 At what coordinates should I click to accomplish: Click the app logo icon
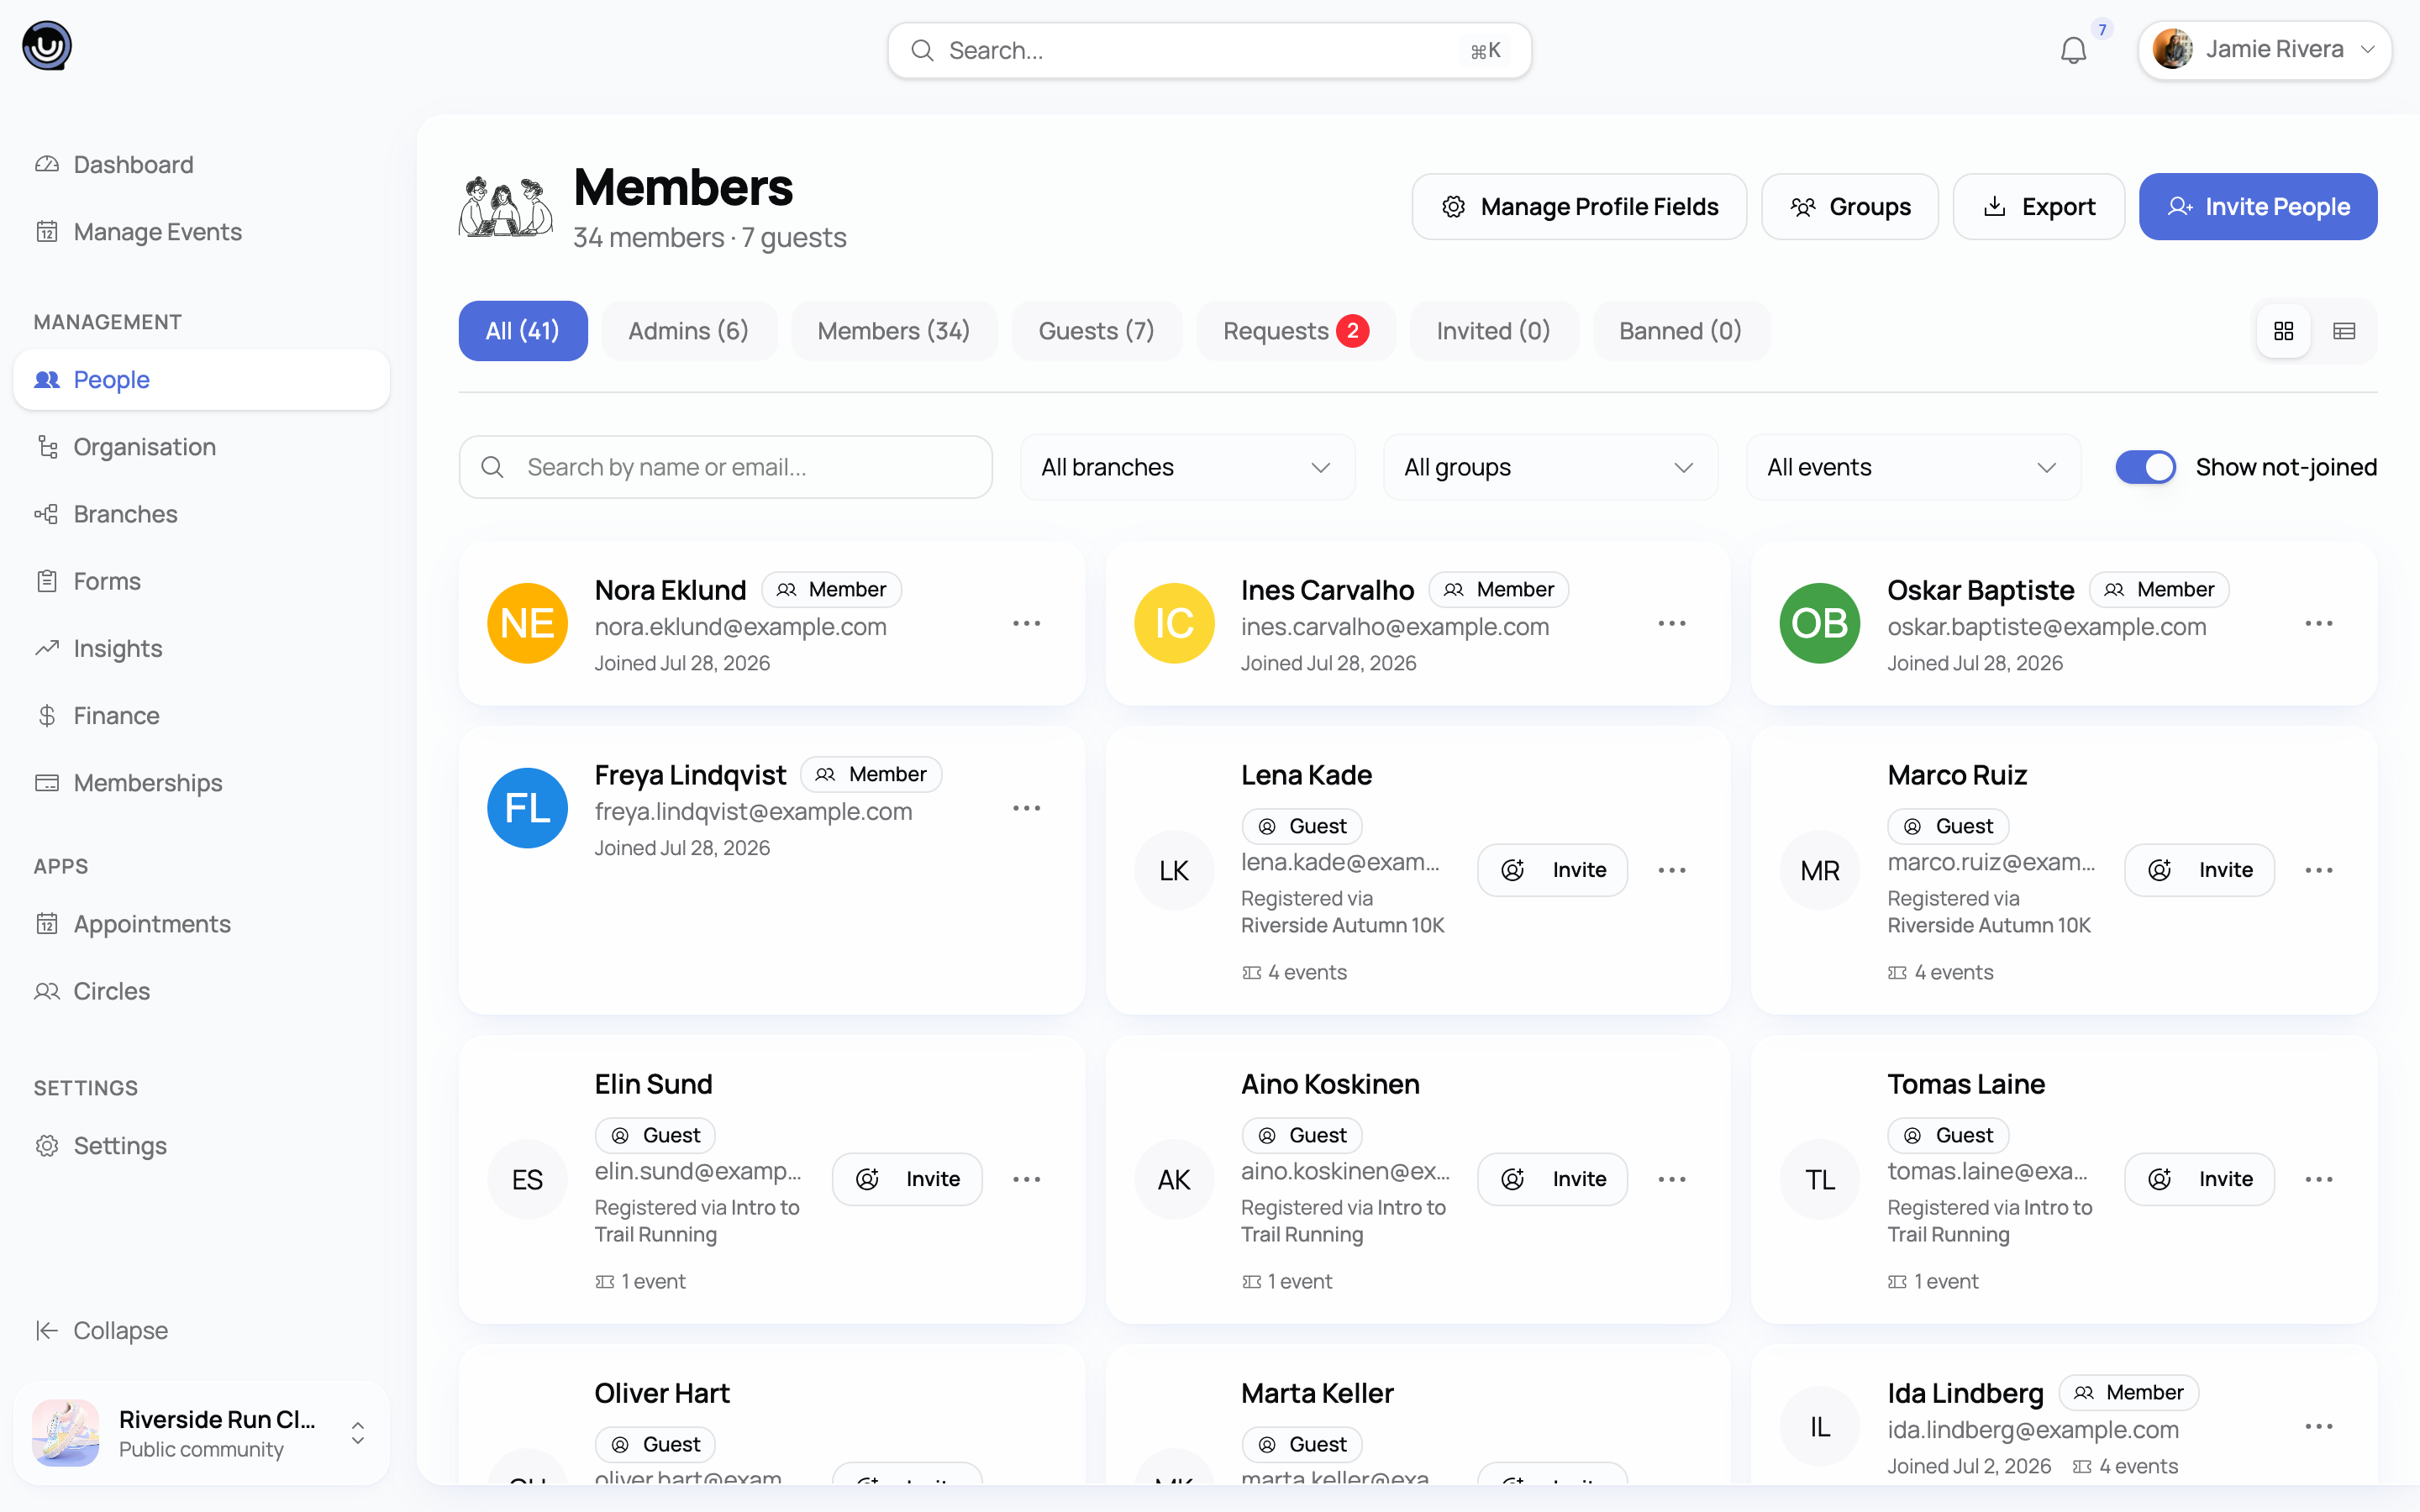(47, 46)
